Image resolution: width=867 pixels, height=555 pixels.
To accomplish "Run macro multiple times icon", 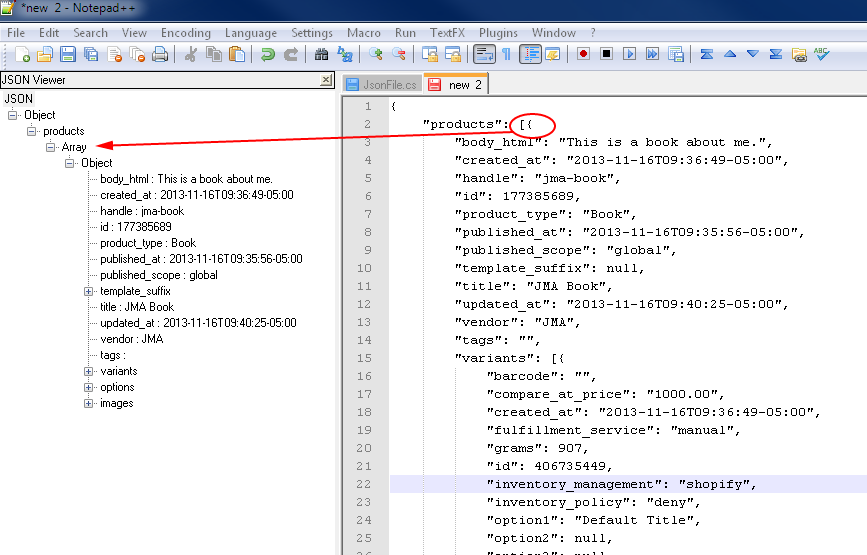I will pyautogui.click(x=652, y=54).
